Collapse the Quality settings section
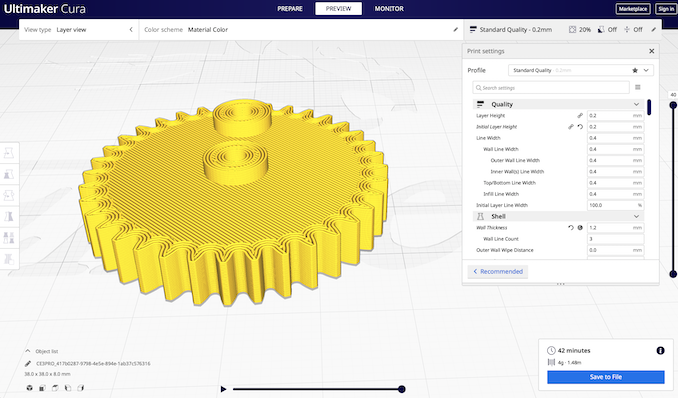Image resolution: width=678 pixels, height=398 pixels. point(636,104)
